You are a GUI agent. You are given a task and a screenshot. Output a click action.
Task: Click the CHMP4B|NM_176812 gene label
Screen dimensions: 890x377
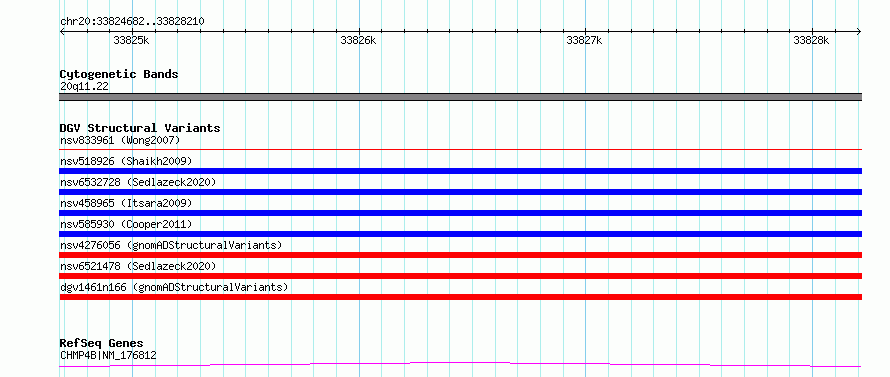point(108,356)
